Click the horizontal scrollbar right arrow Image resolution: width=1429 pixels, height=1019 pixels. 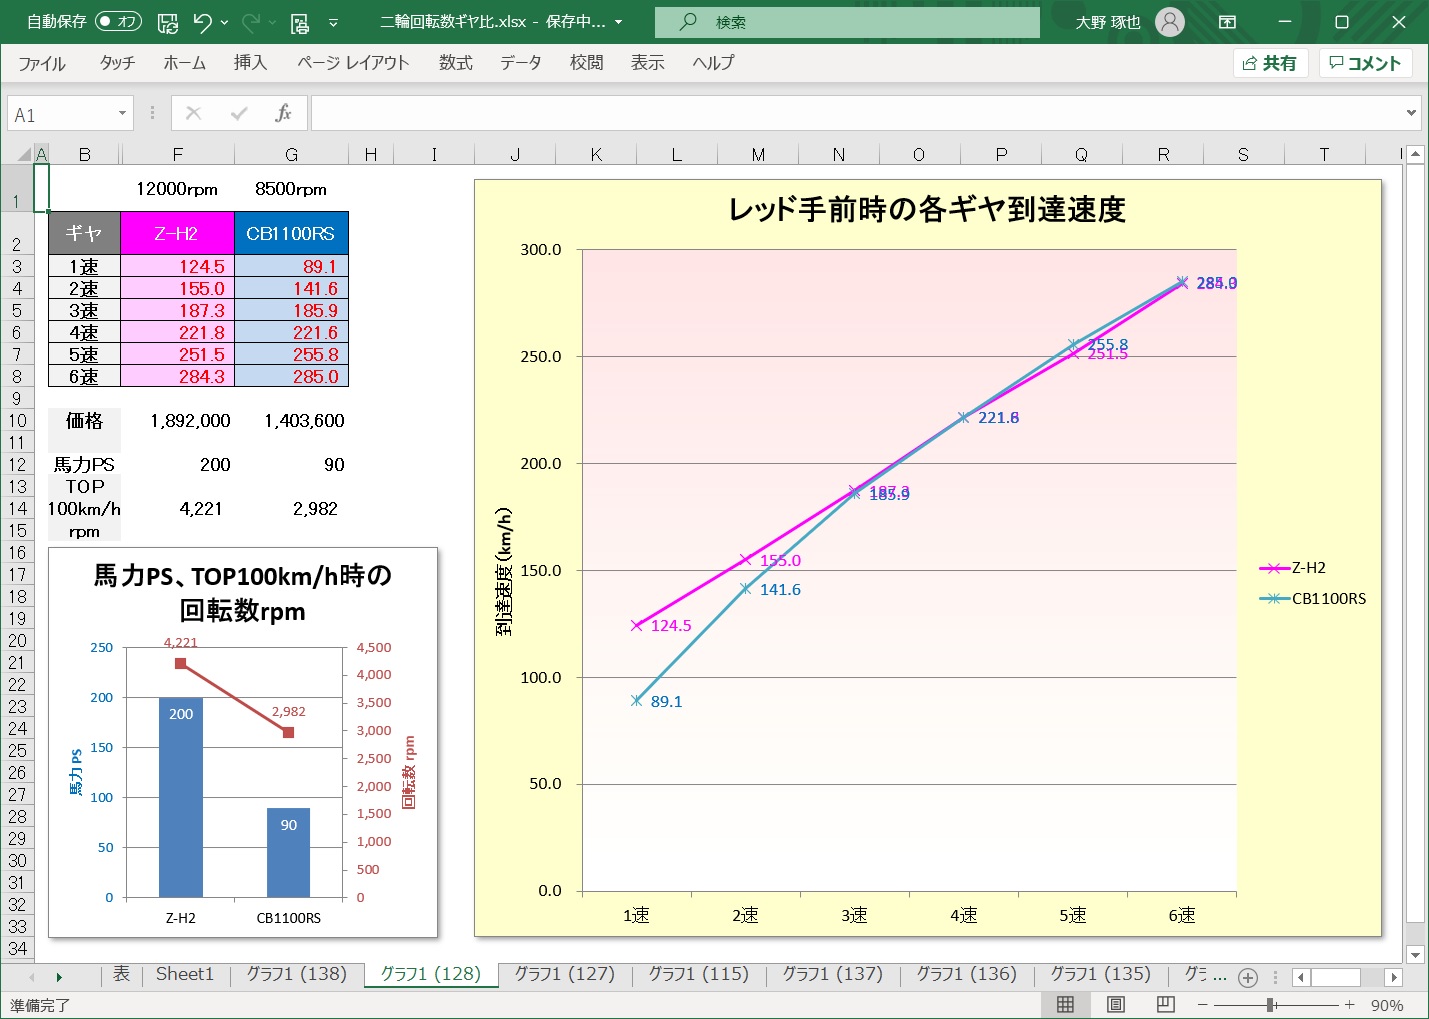1394,977
